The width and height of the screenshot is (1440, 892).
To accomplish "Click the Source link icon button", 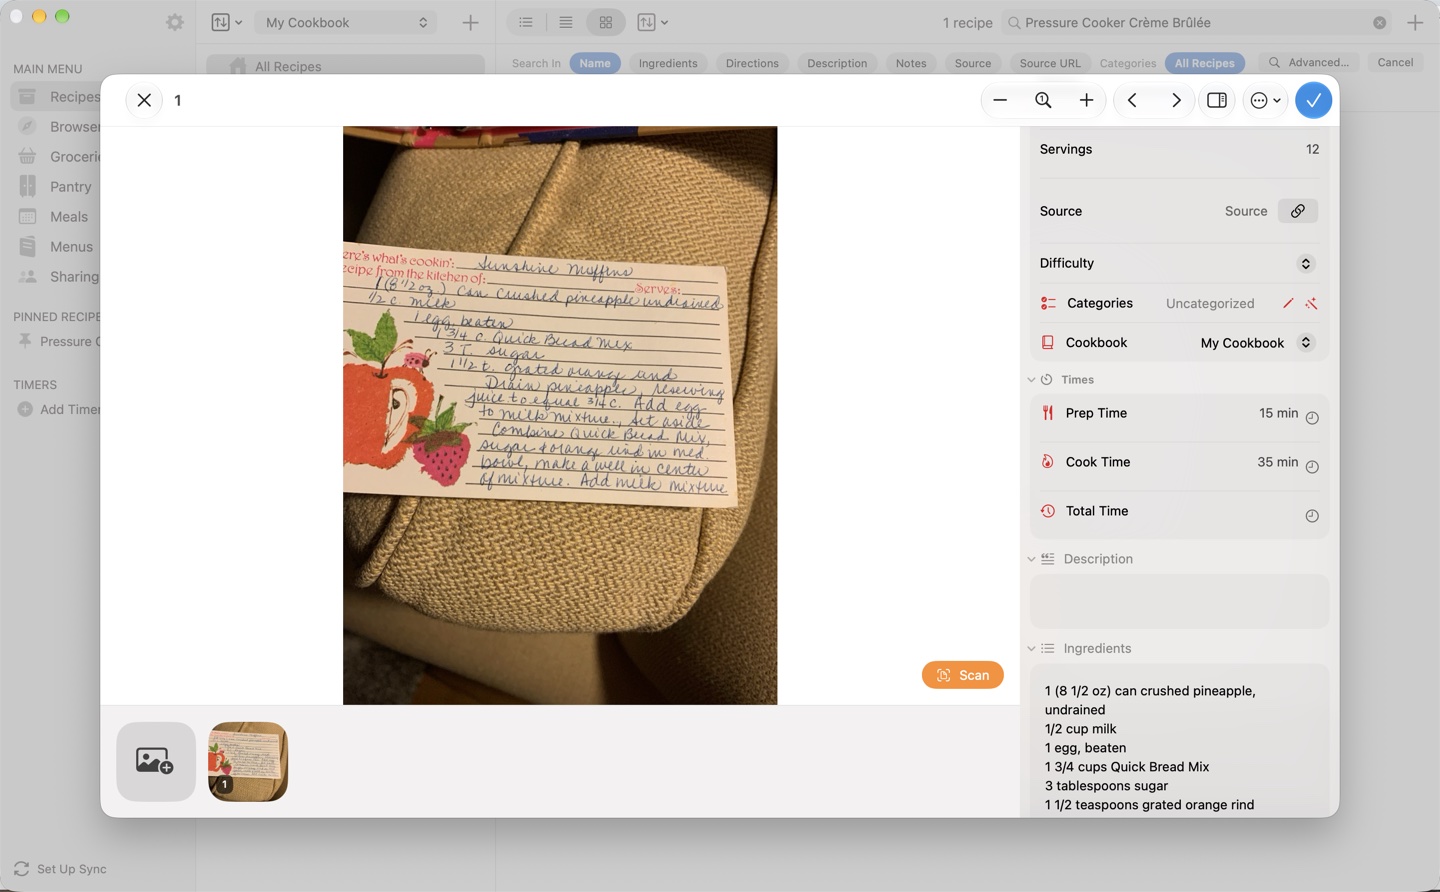I will click(1297, 211).
